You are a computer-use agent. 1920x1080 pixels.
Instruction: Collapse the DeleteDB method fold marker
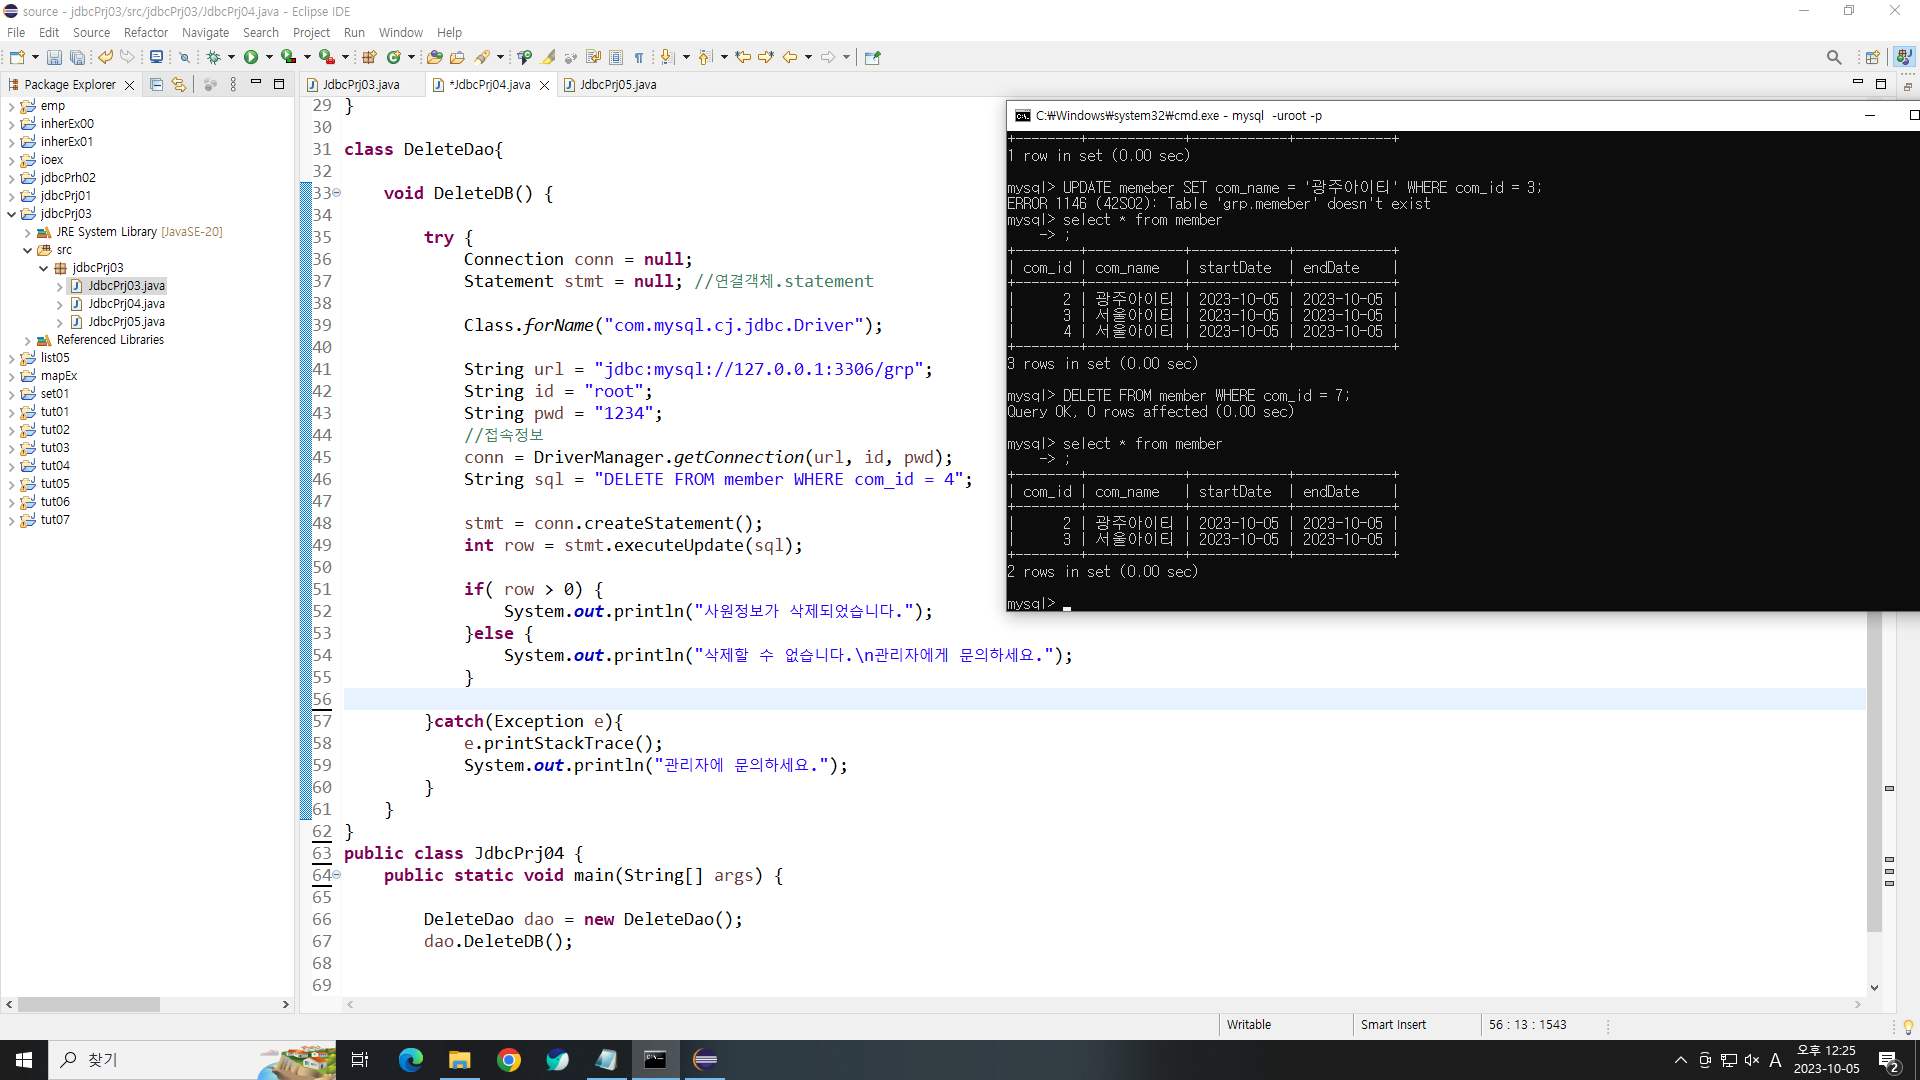coord(337,193)
